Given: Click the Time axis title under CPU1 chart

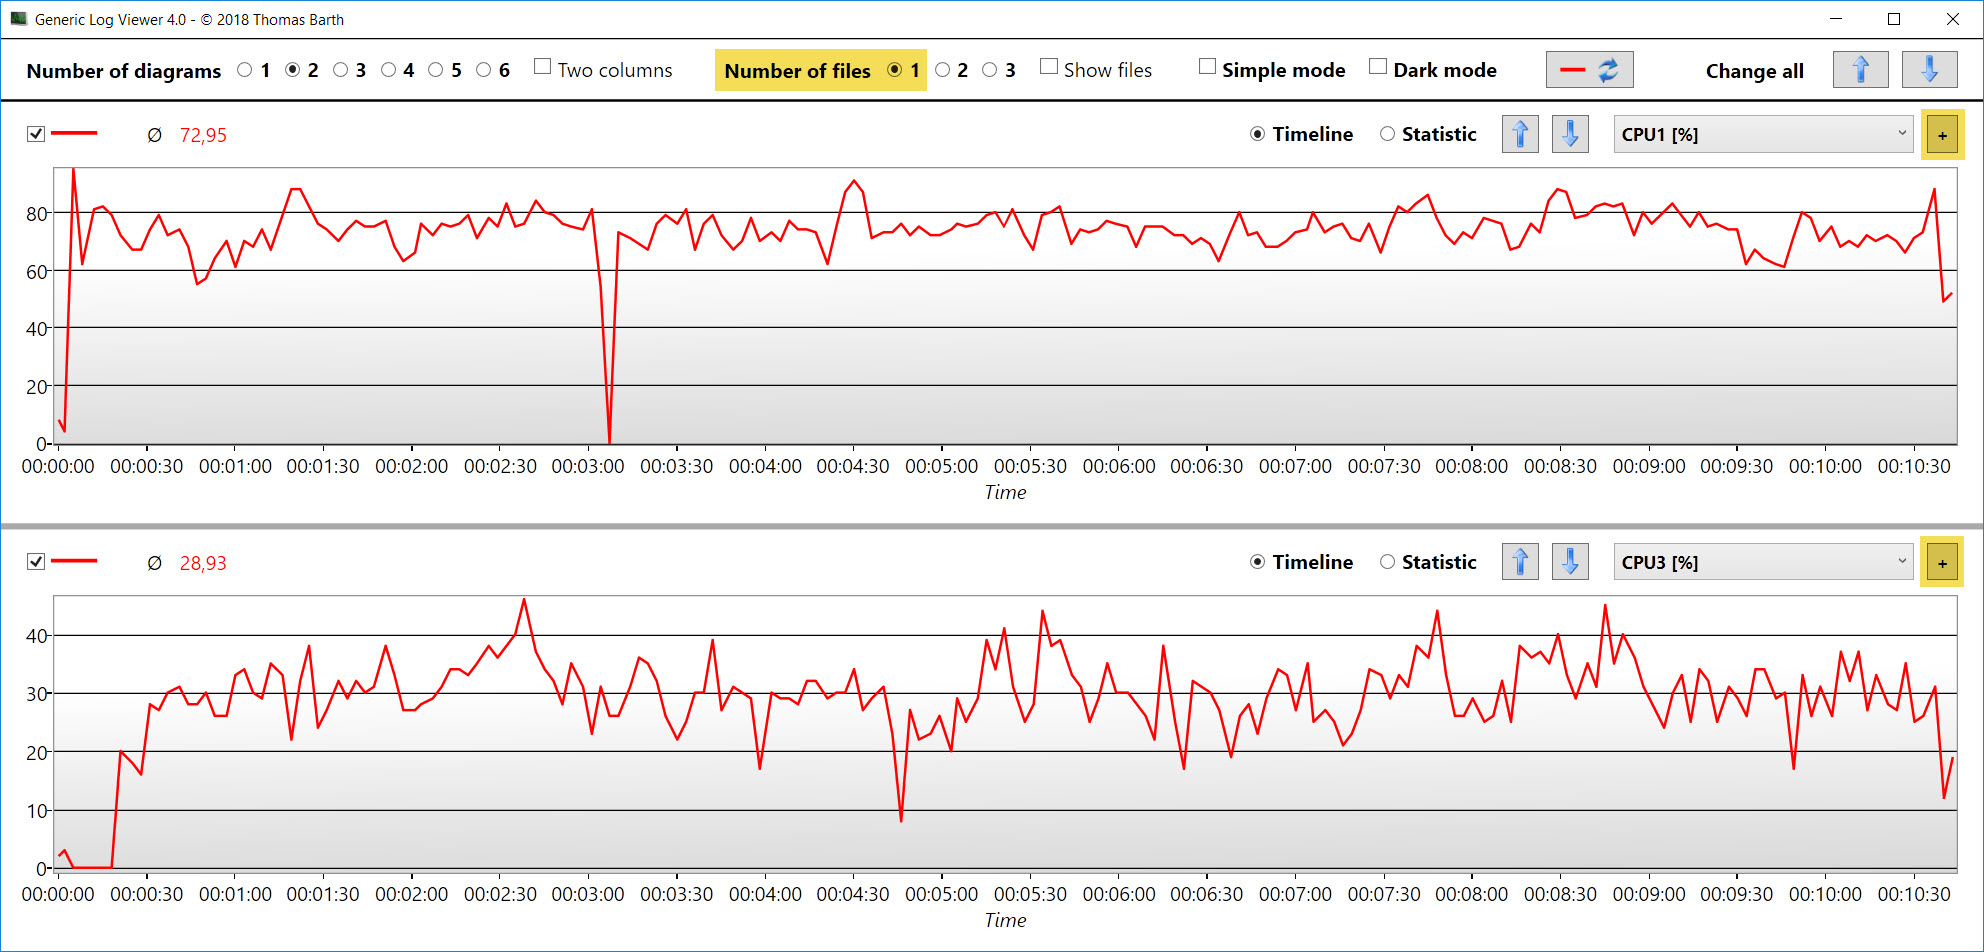Looking at the screenshot, I should (1005, 492).
